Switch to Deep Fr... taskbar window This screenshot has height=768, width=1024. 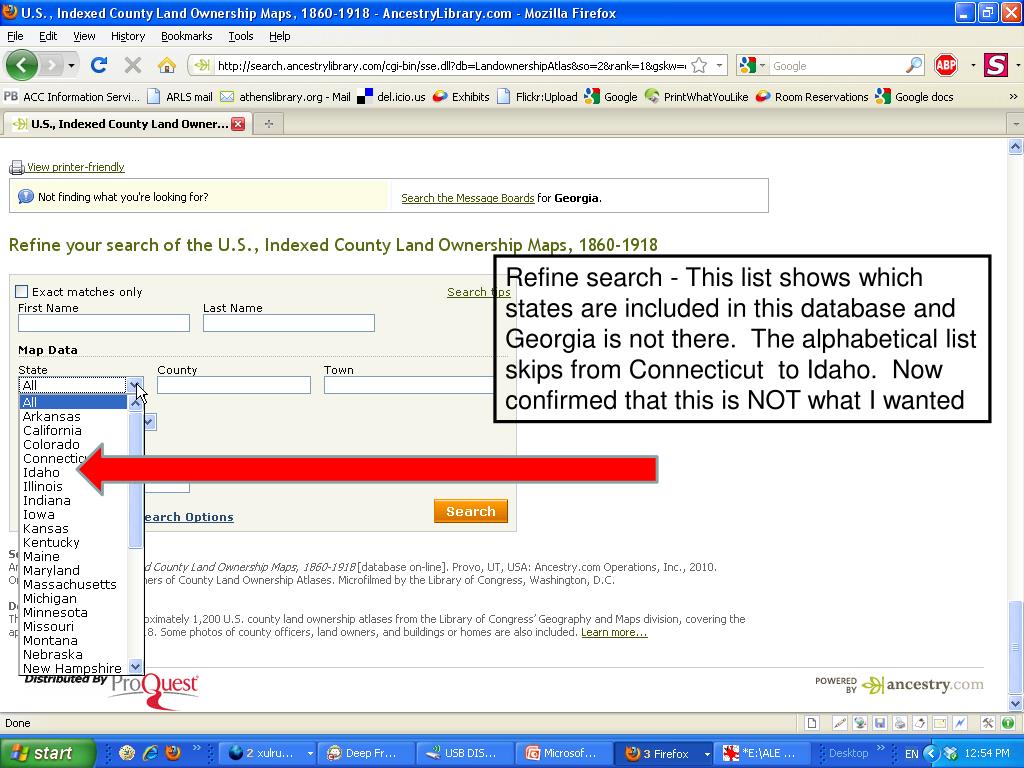point(366,753)
